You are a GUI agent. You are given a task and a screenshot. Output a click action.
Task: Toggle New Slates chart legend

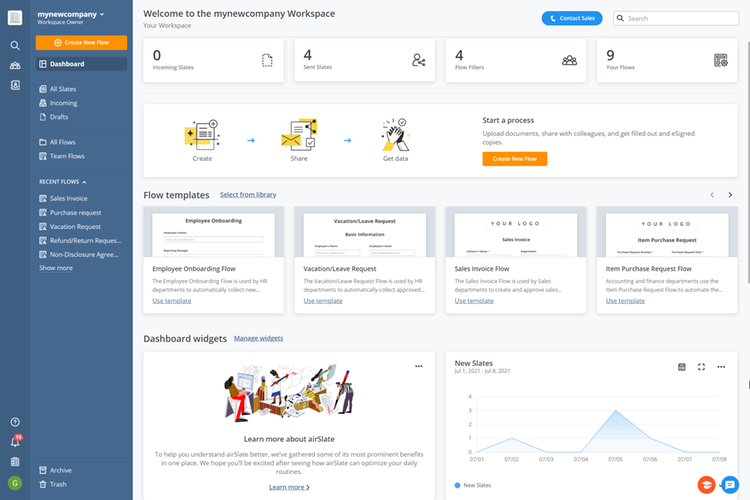(473, 485)
